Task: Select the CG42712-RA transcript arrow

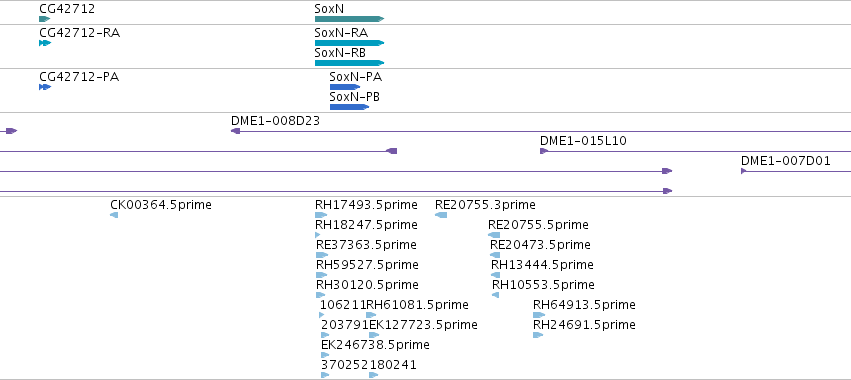Action: click(45, 43)
